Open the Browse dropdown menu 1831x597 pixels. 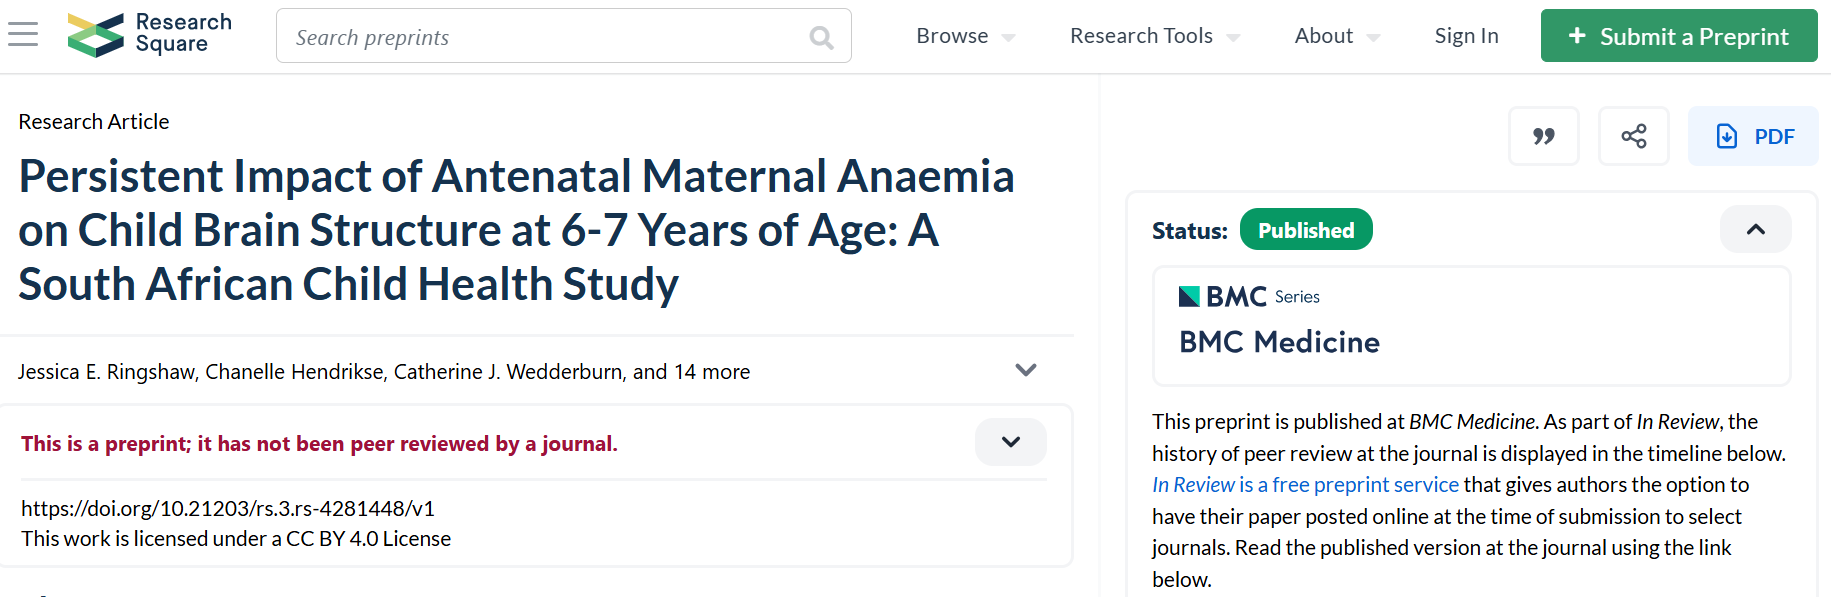pyautogui.click(x=965, y=36)
